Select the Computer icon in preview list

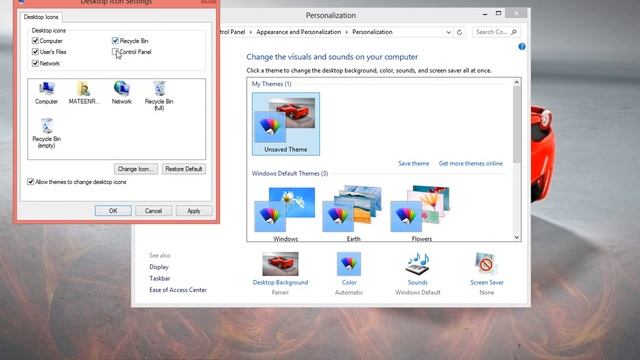click(x=46, y=93)
